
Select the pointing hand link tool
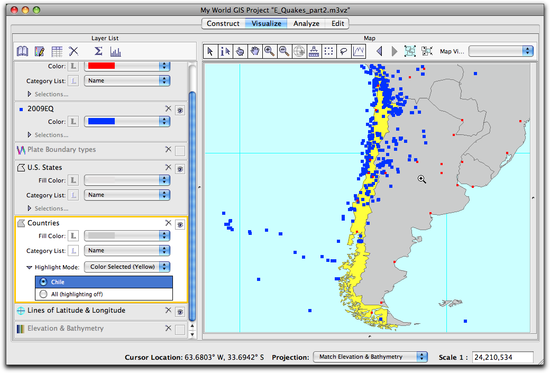coord(240,52)
